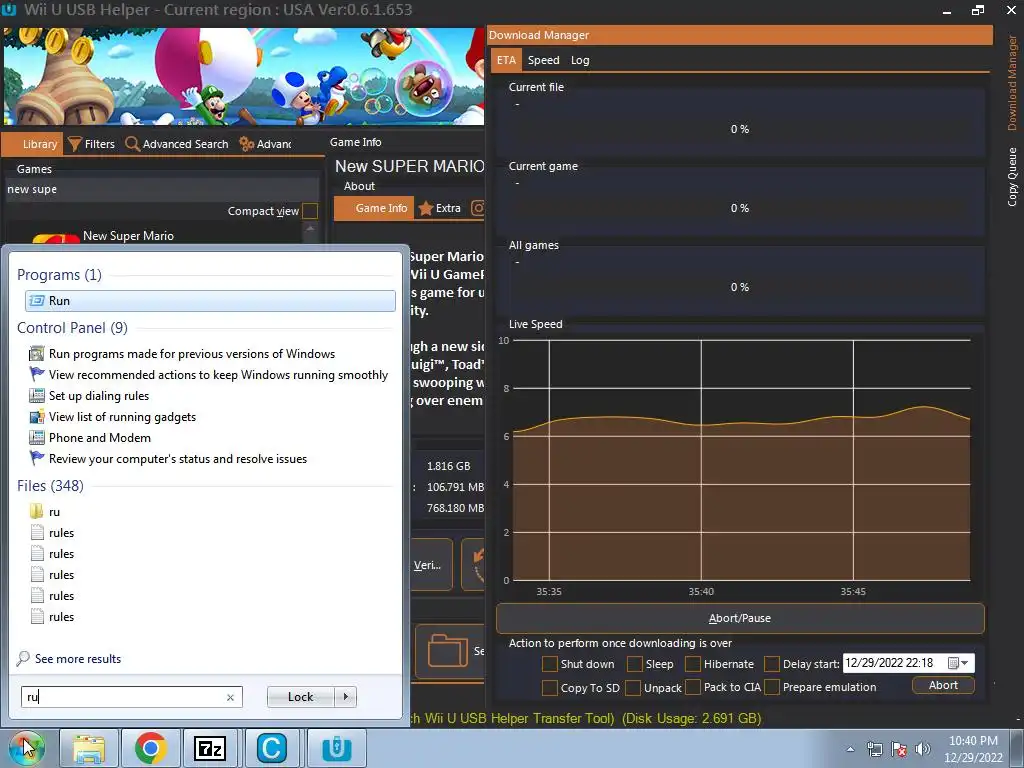This screenshot has width=1024, height=768.
Task: Enable the Prepare emulation checkbox
Action: click(x=772, y=688)
